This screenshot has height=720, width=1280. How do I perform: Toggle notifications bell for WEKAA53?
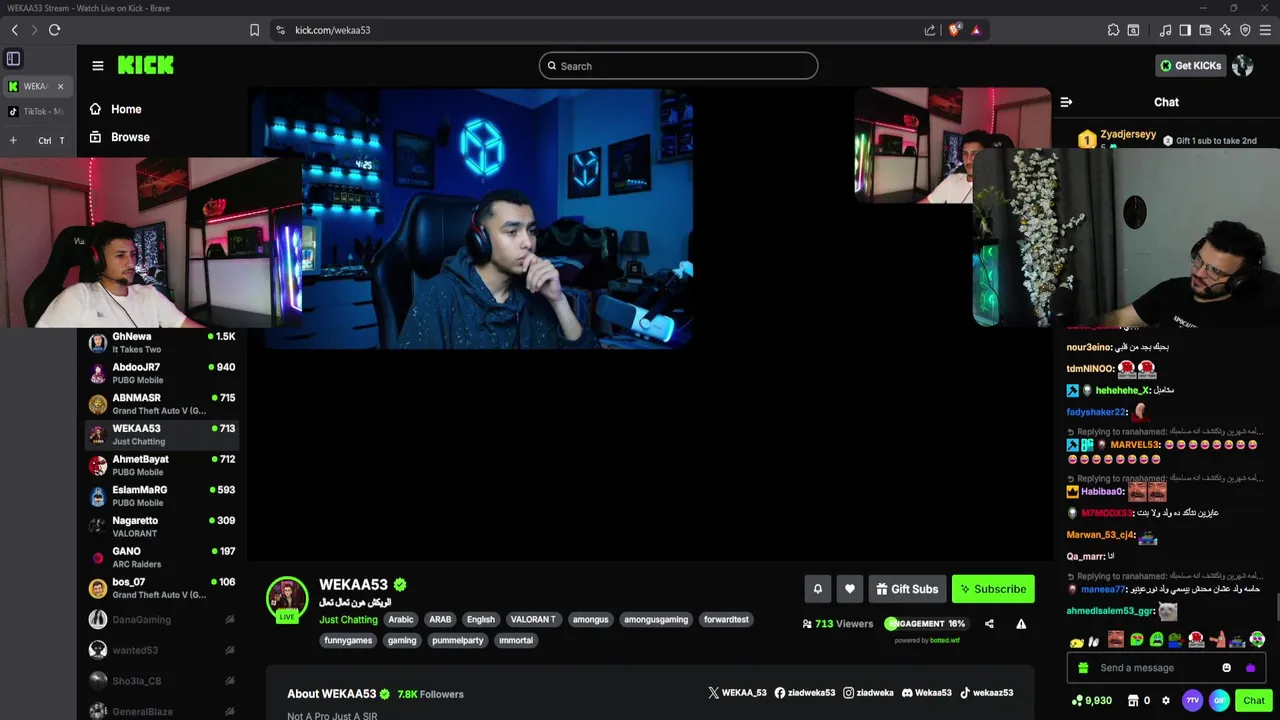(817, 589)
